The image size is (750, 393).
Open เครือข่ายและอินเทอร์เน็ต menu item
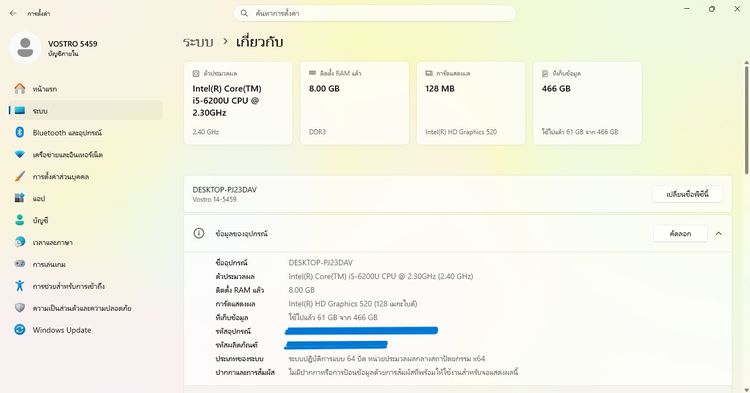coord(86,154)
